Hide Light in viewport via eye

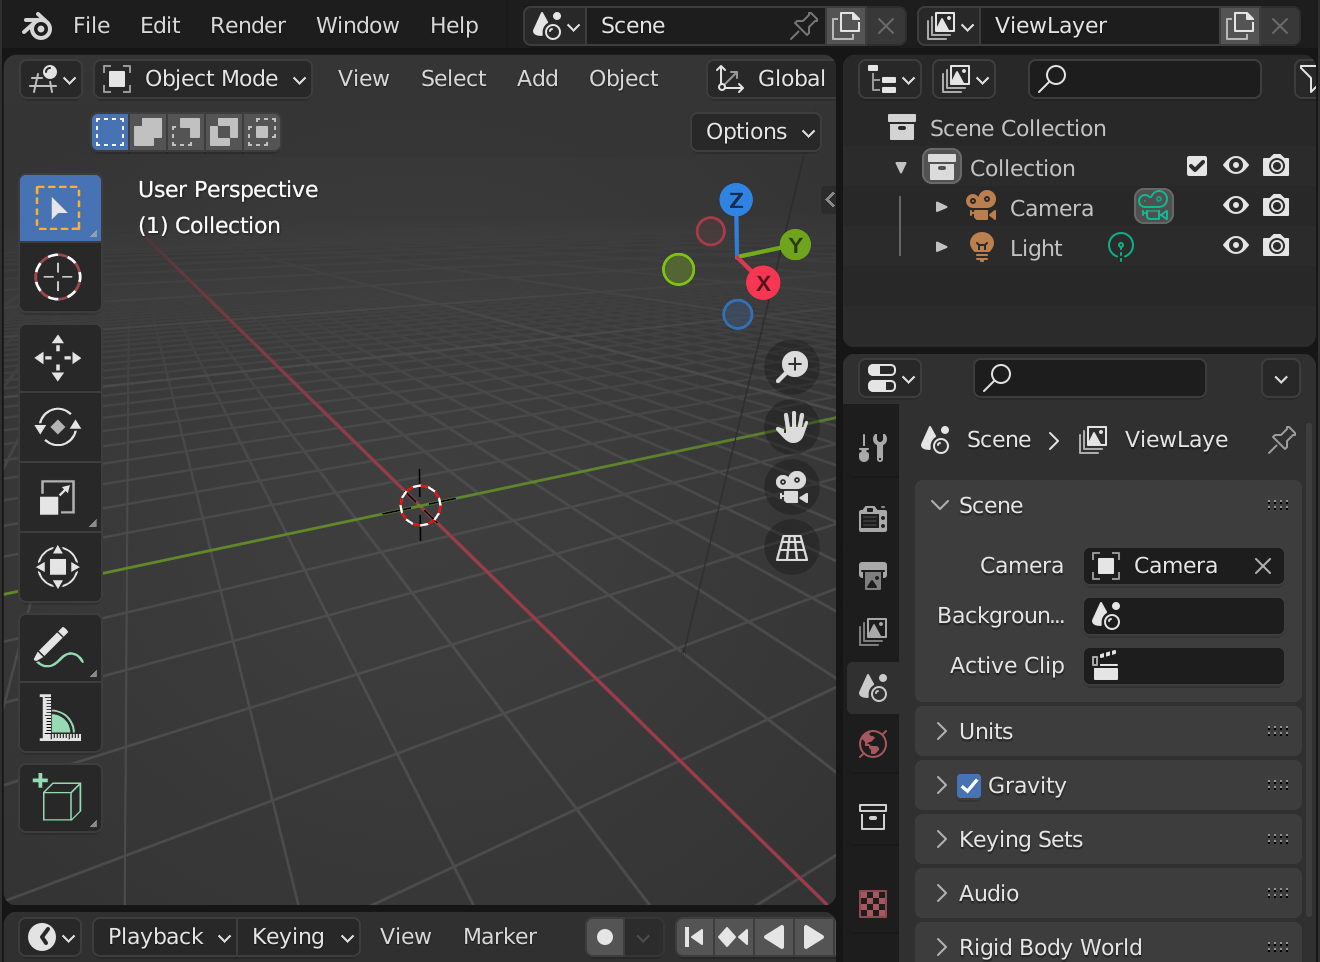[1236, 246]
